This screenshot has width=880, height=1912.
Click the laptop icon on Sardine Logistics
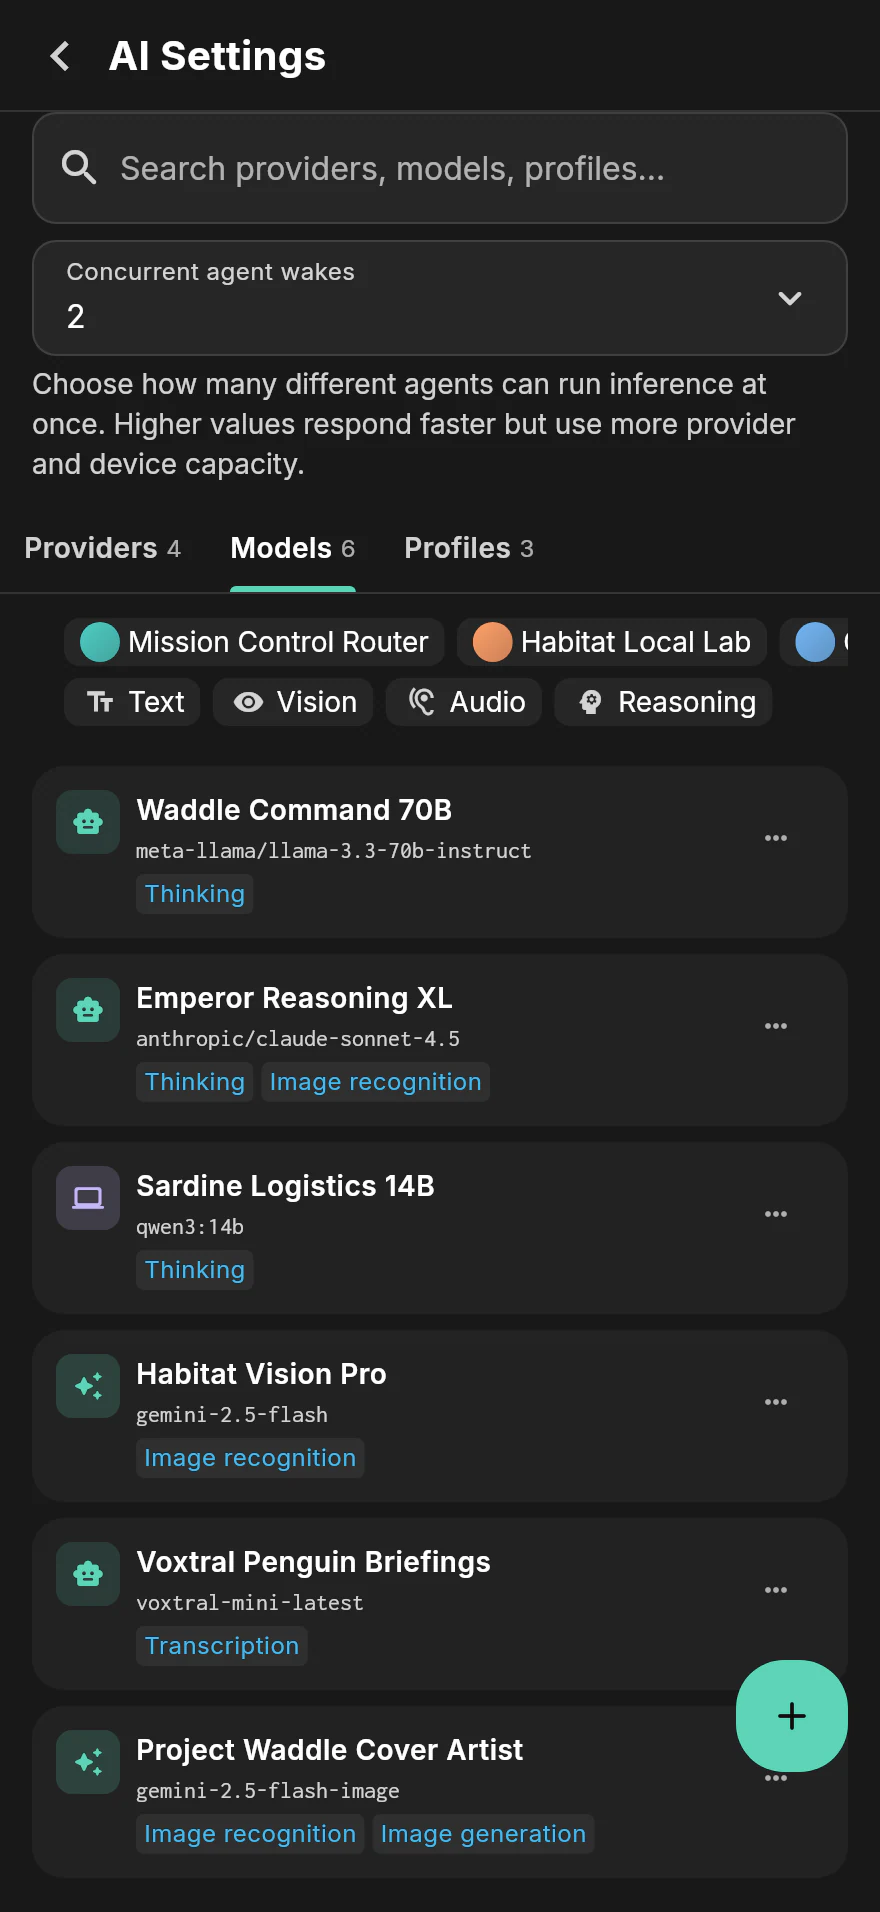[x=88, y=1197]
